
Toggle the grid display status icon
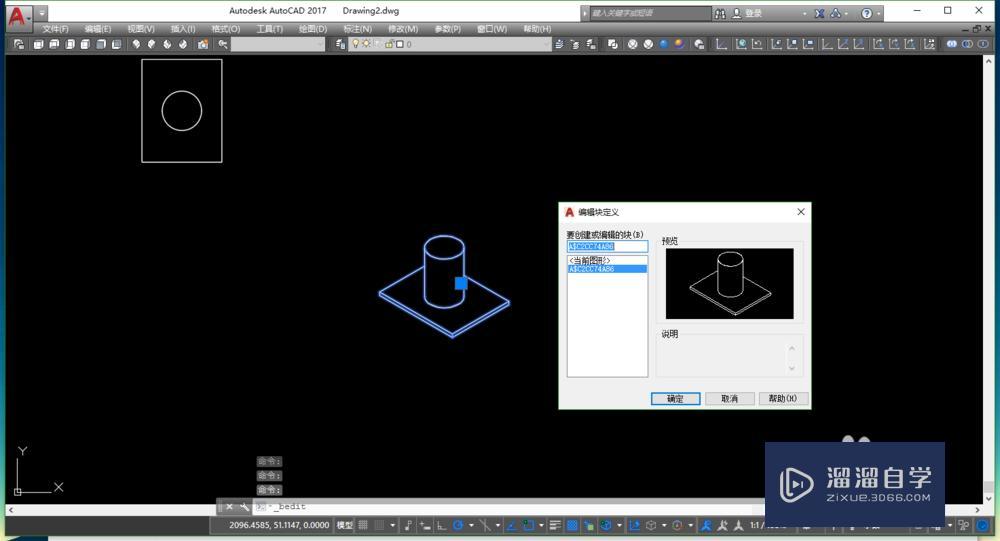(363, 525)
